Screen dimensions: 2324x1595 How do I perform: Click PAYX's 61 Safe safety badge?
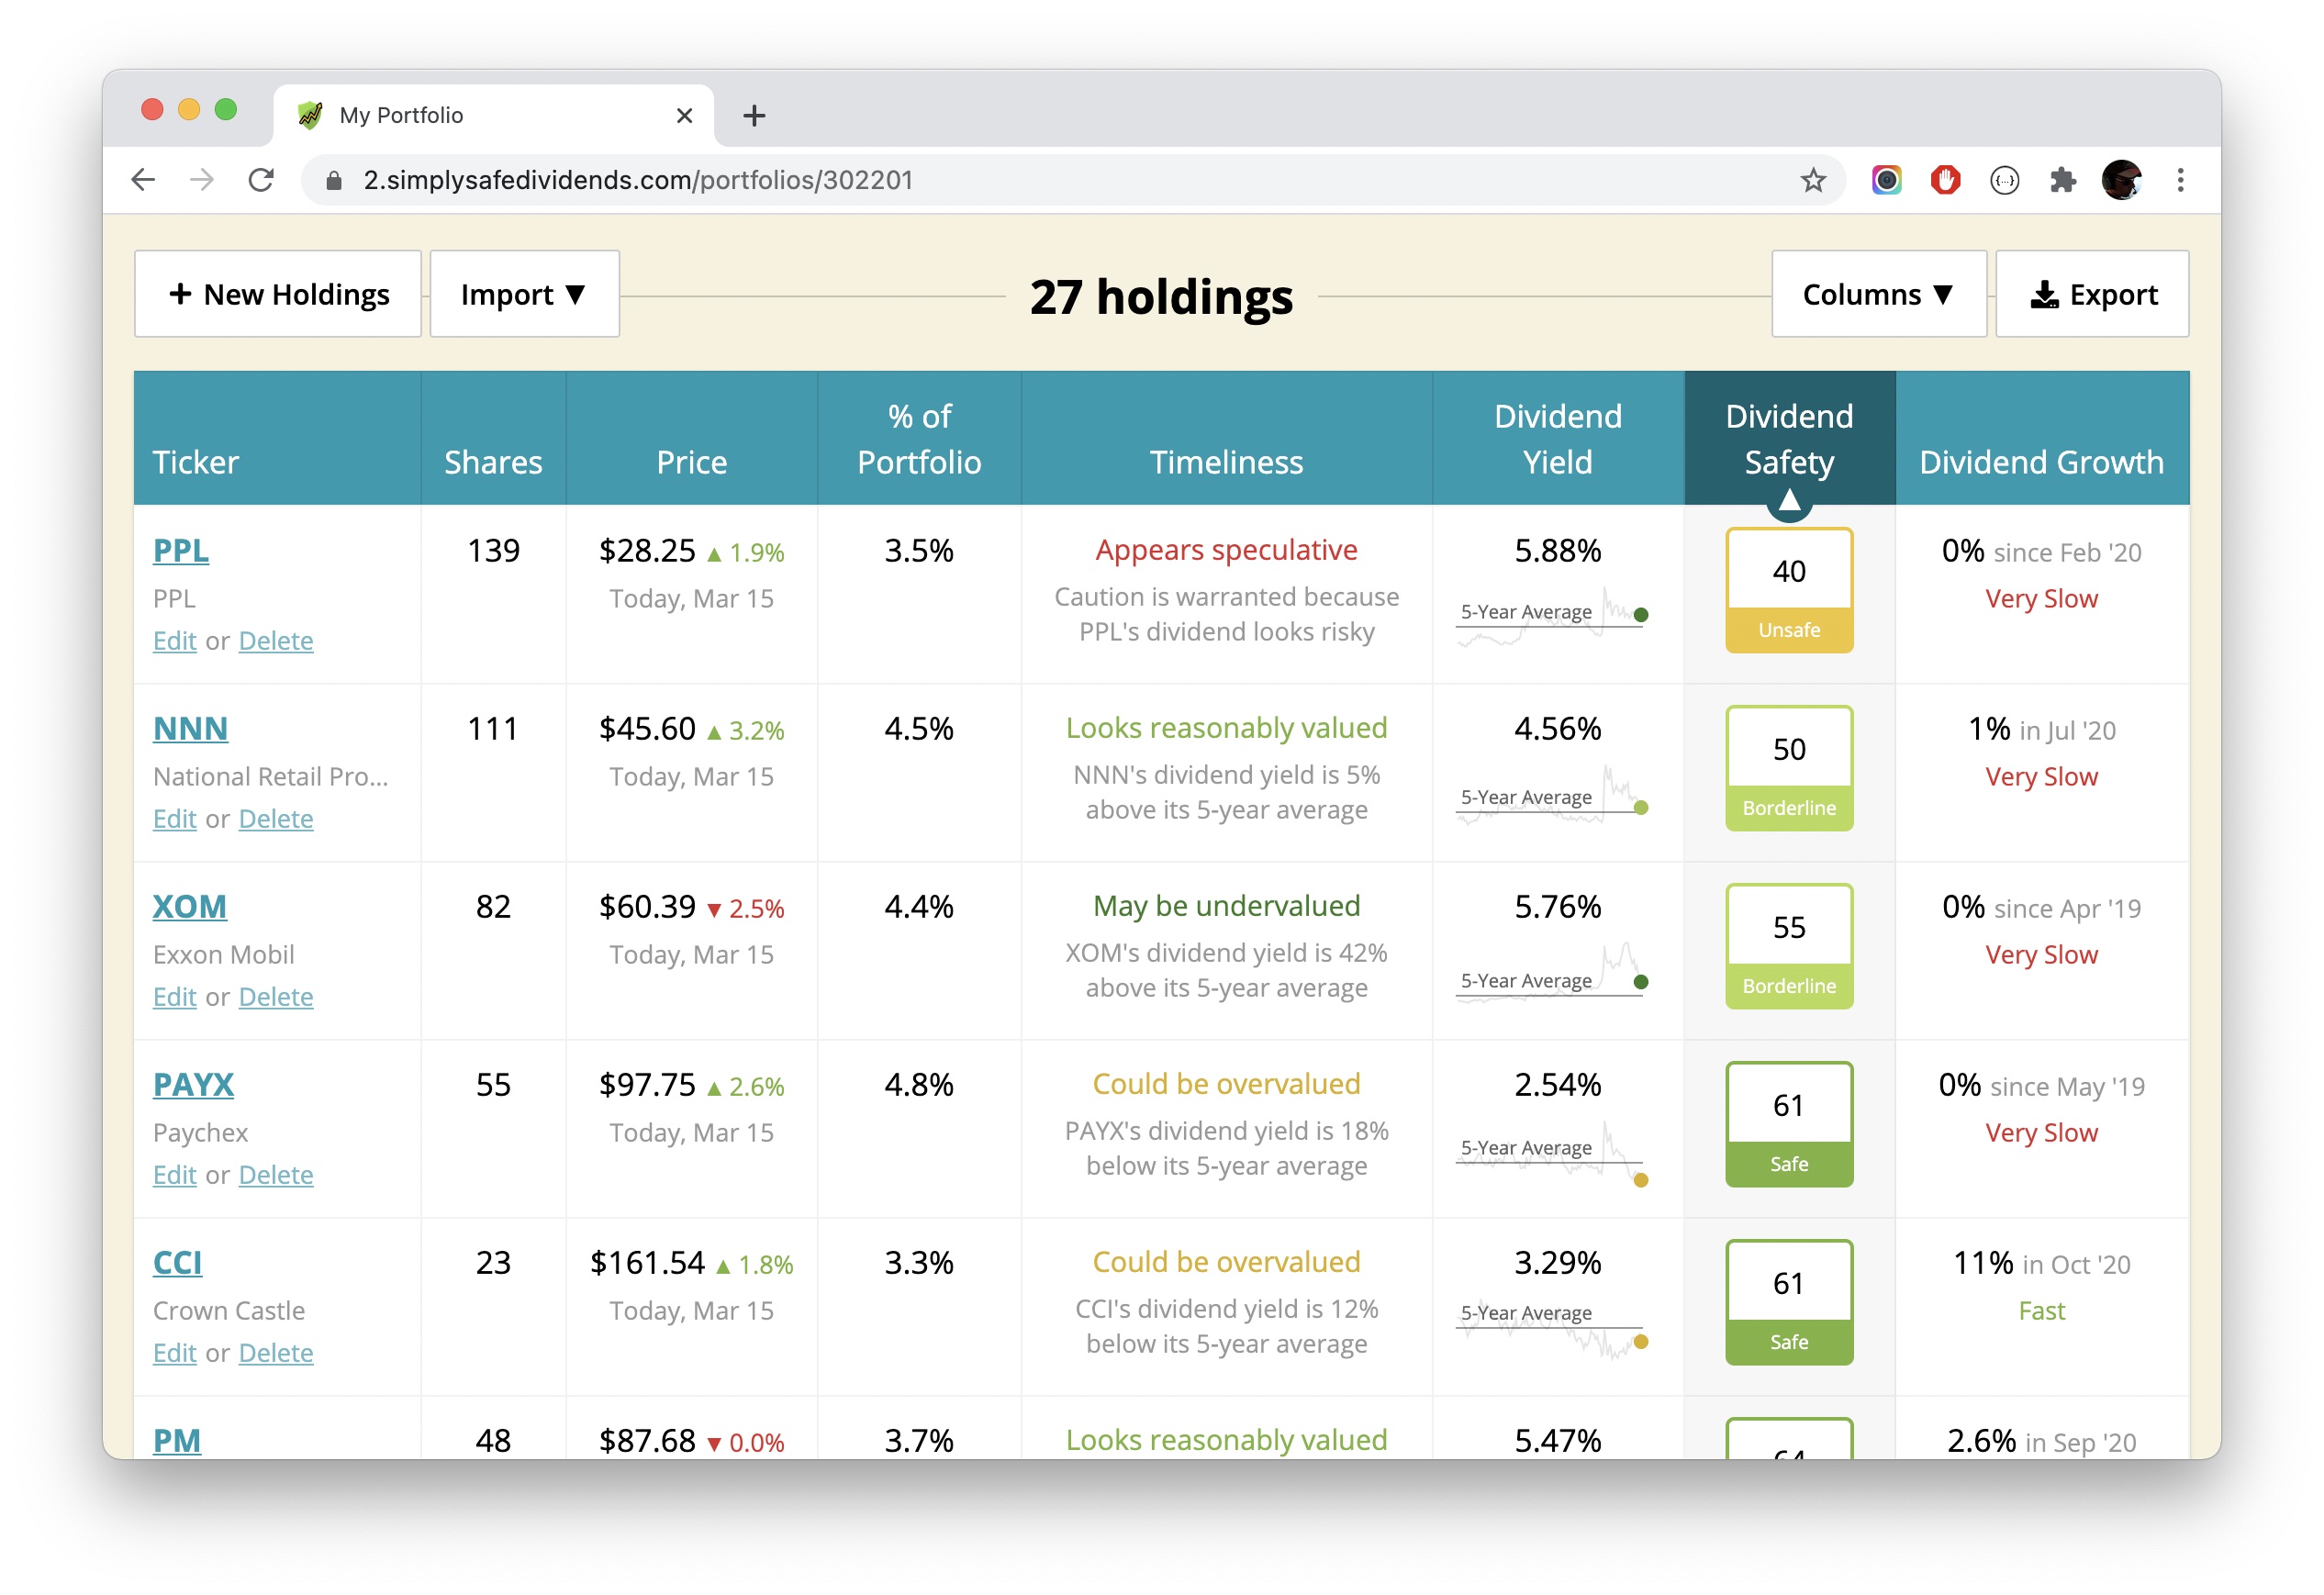pyautogui.click(x=1789, y=1124)
